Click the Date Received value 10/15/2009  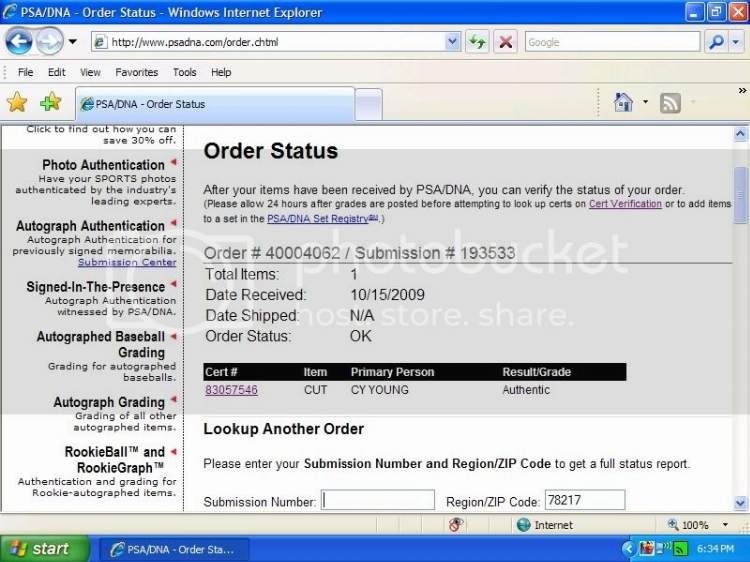(387, 295)
